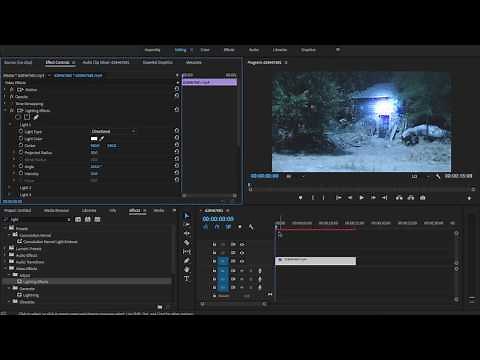The height and width of the screenshot is (360, 480).
Task: Toggle animation stopwatch for Light Type
Action: click(x=21, y=132)
